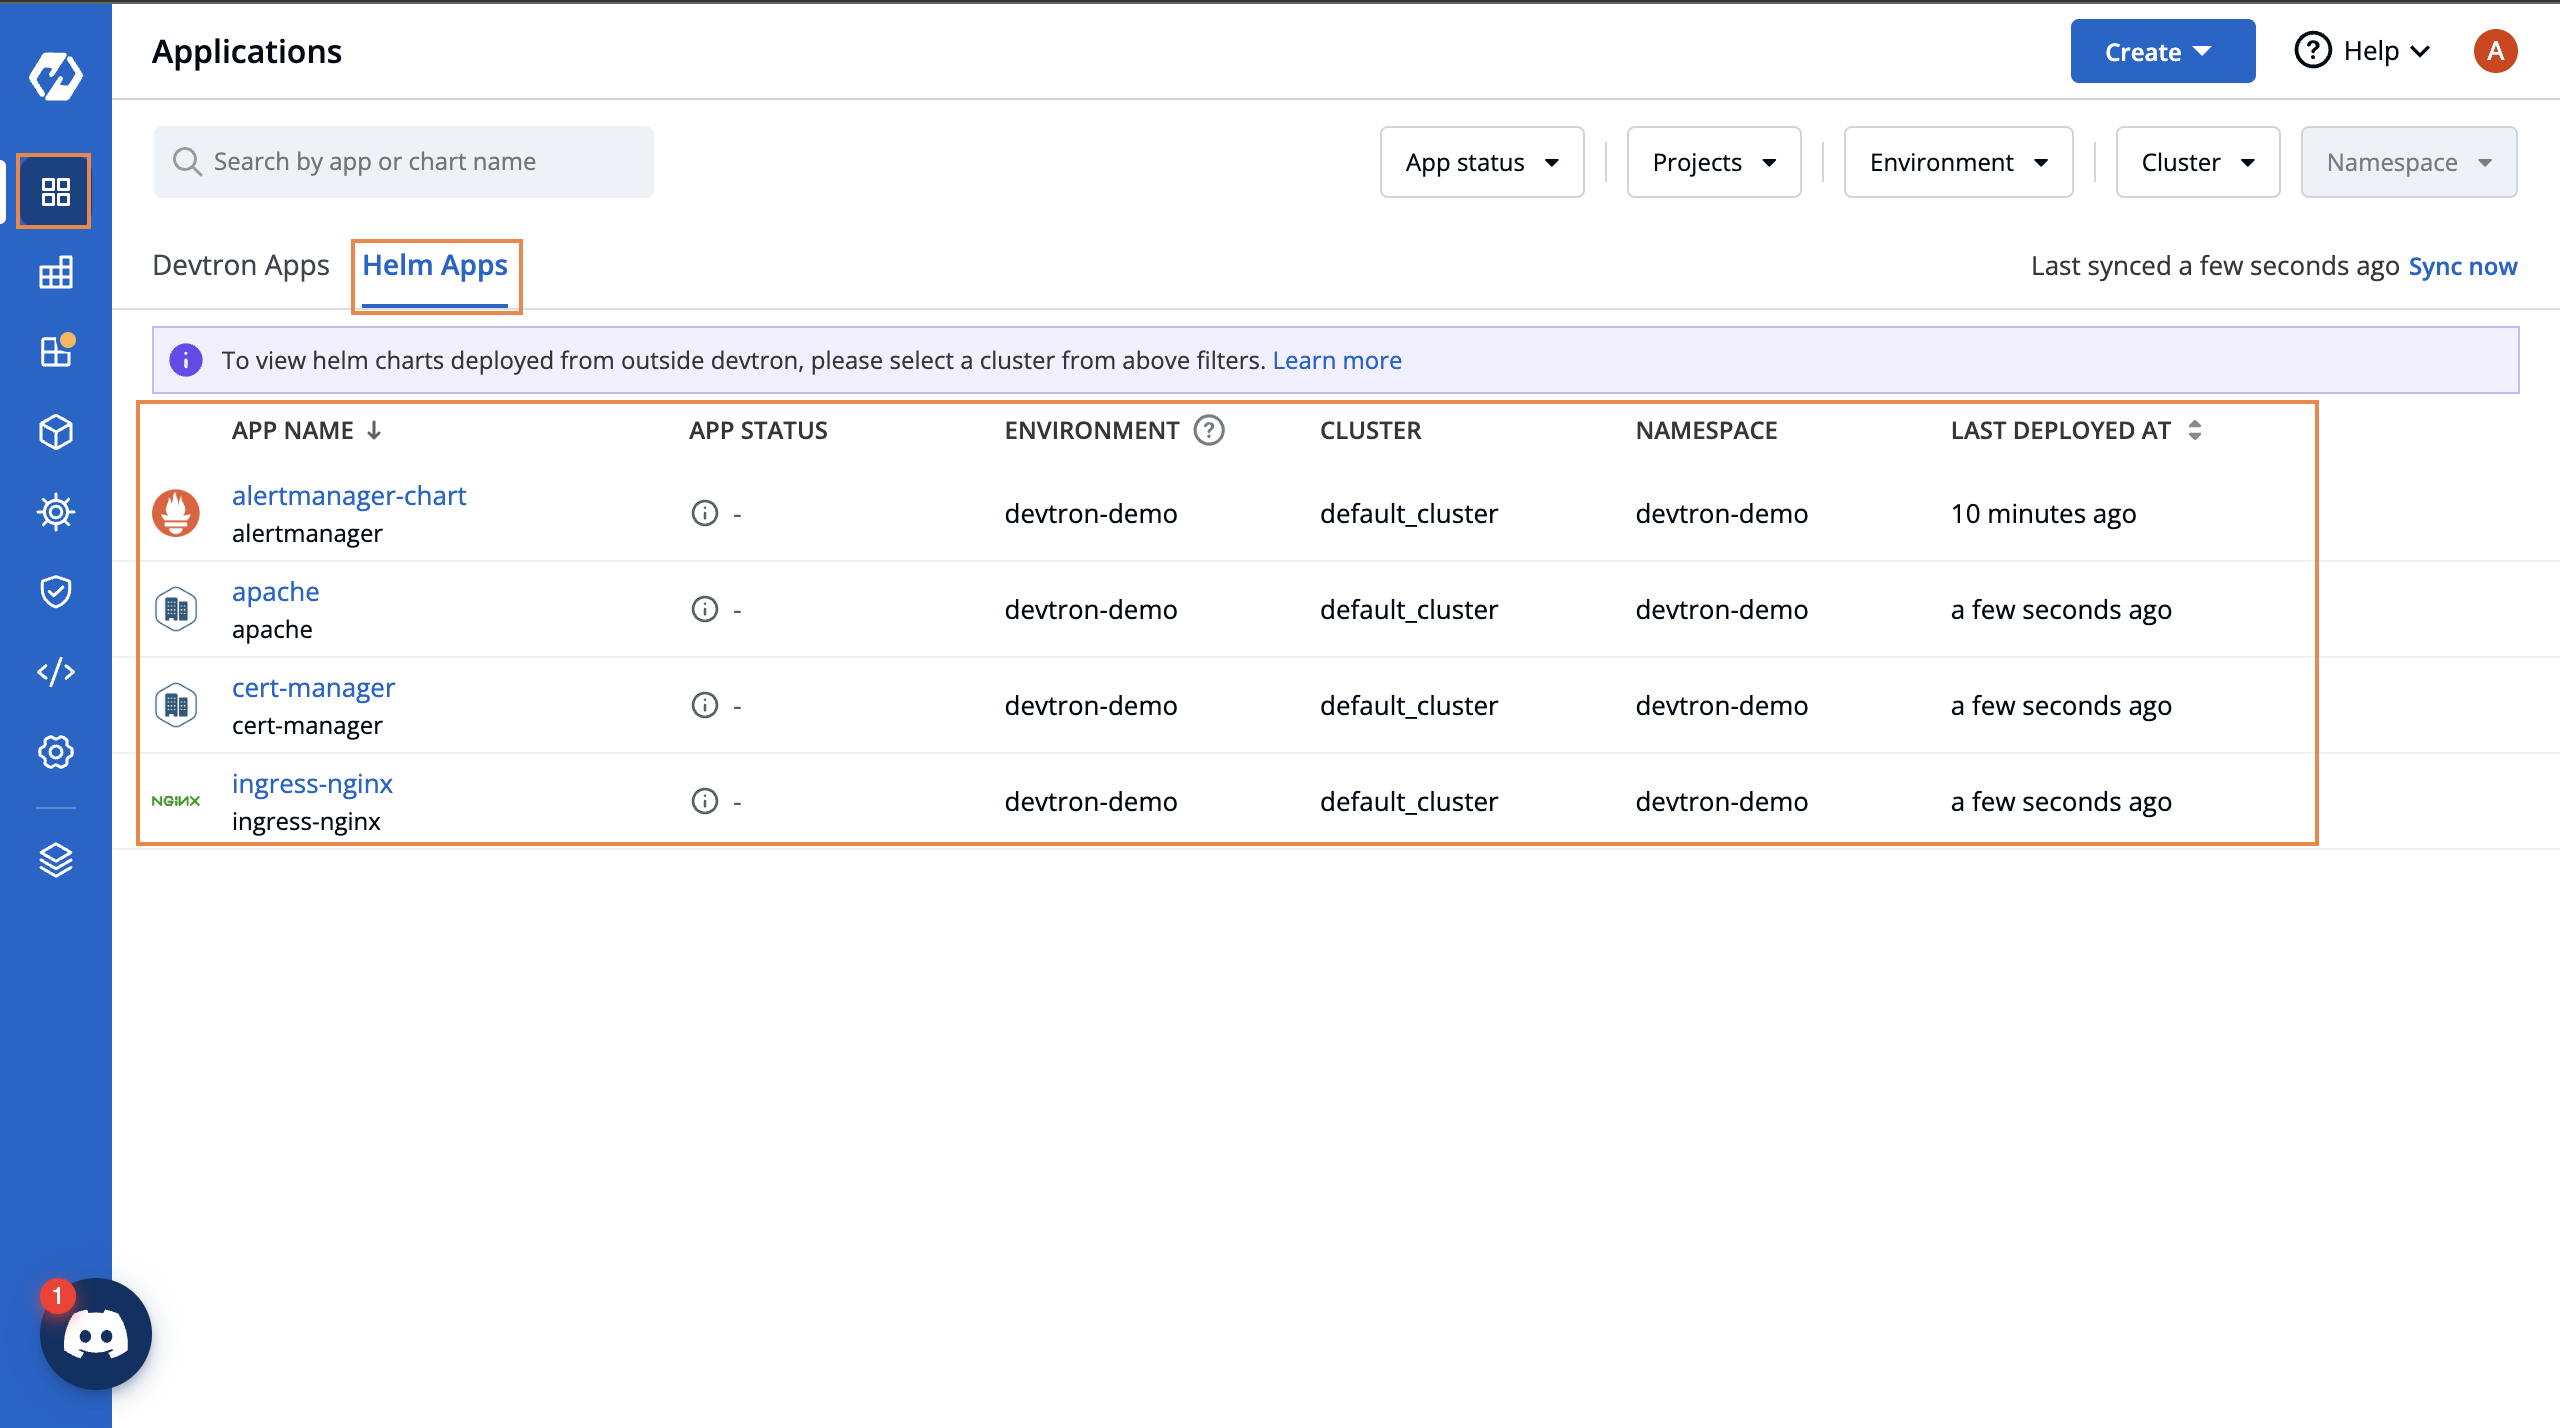Image resolution: width=2560 pixels, height=1428 pixels.
Task: Select the Helm Apps tab
Action: click(x=436, y=265)
